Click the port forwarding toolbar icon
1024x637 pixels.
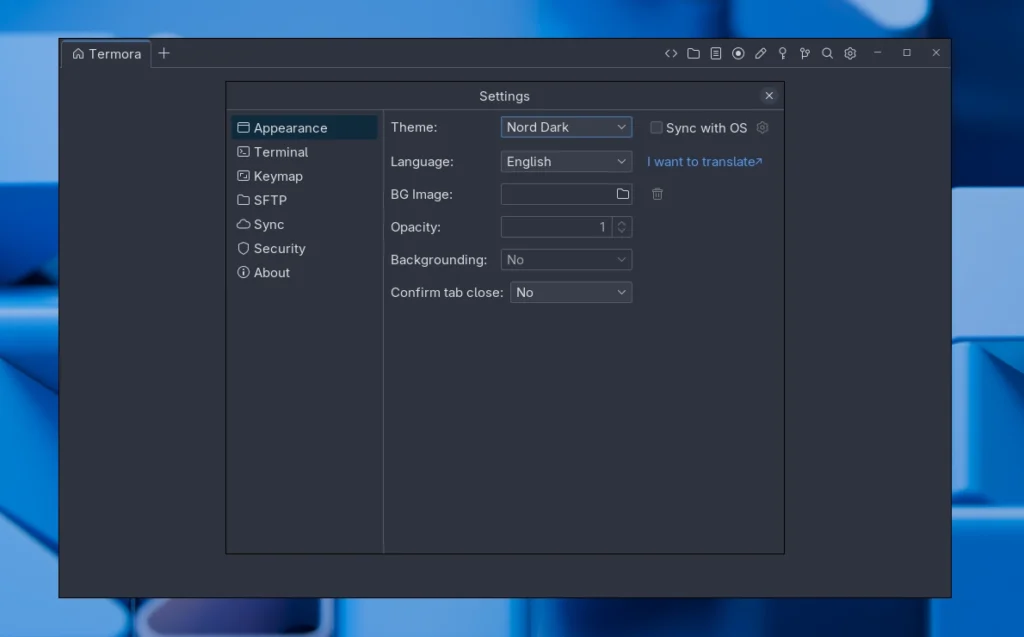(x=805, y=53)
